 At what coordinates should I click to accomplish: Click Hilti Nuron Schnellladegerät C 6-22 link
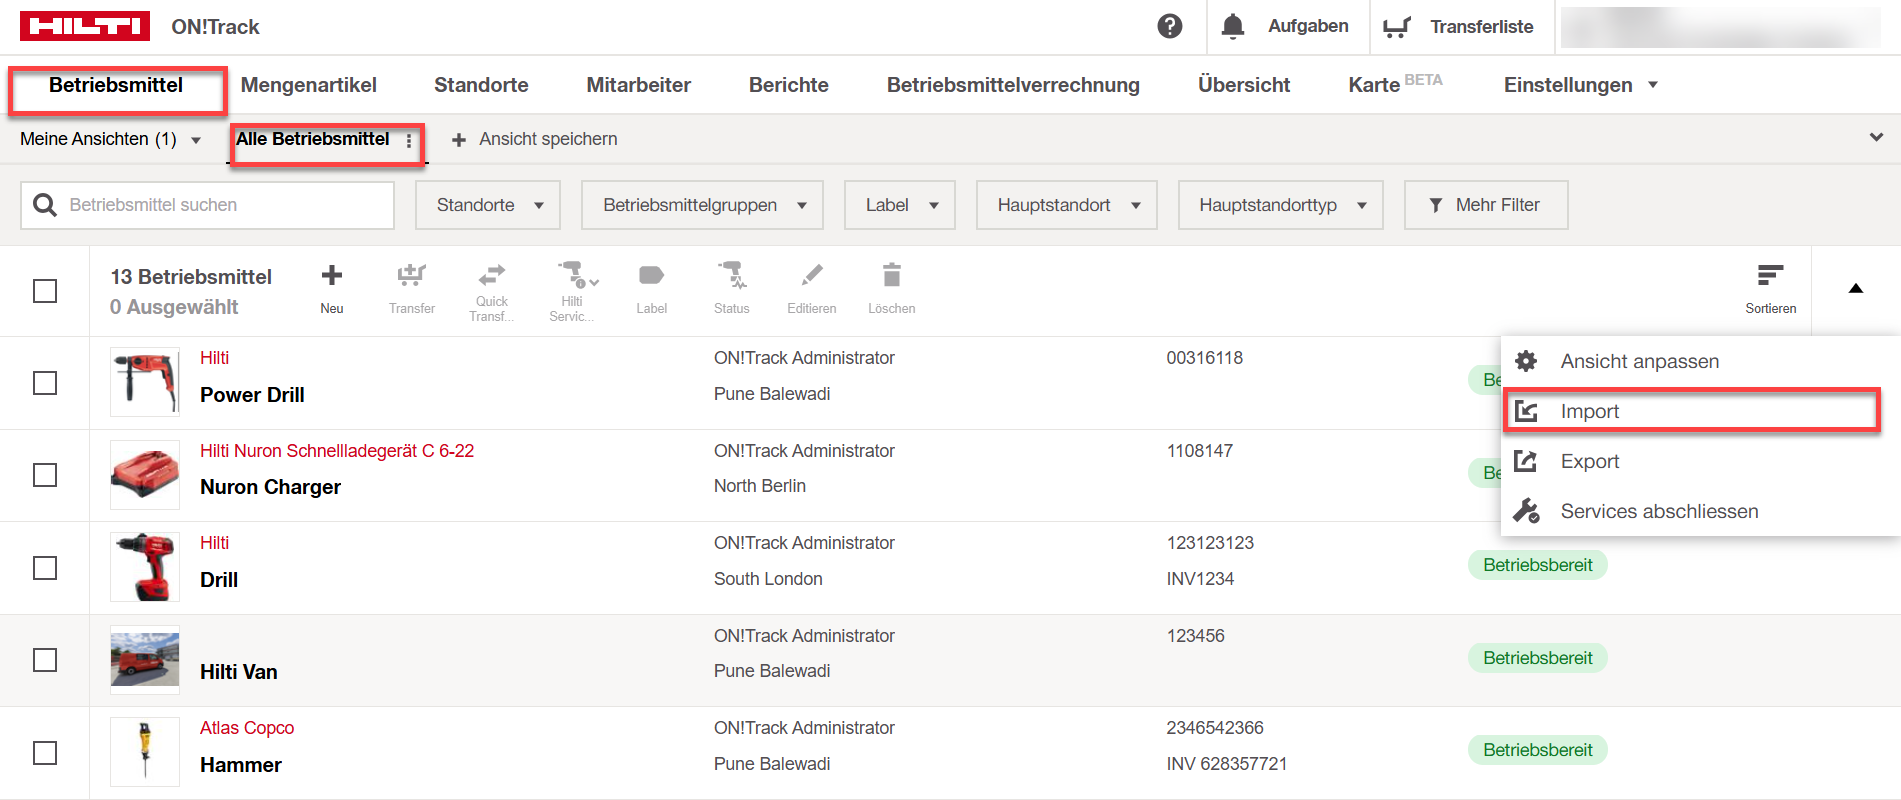pos(337,451)
